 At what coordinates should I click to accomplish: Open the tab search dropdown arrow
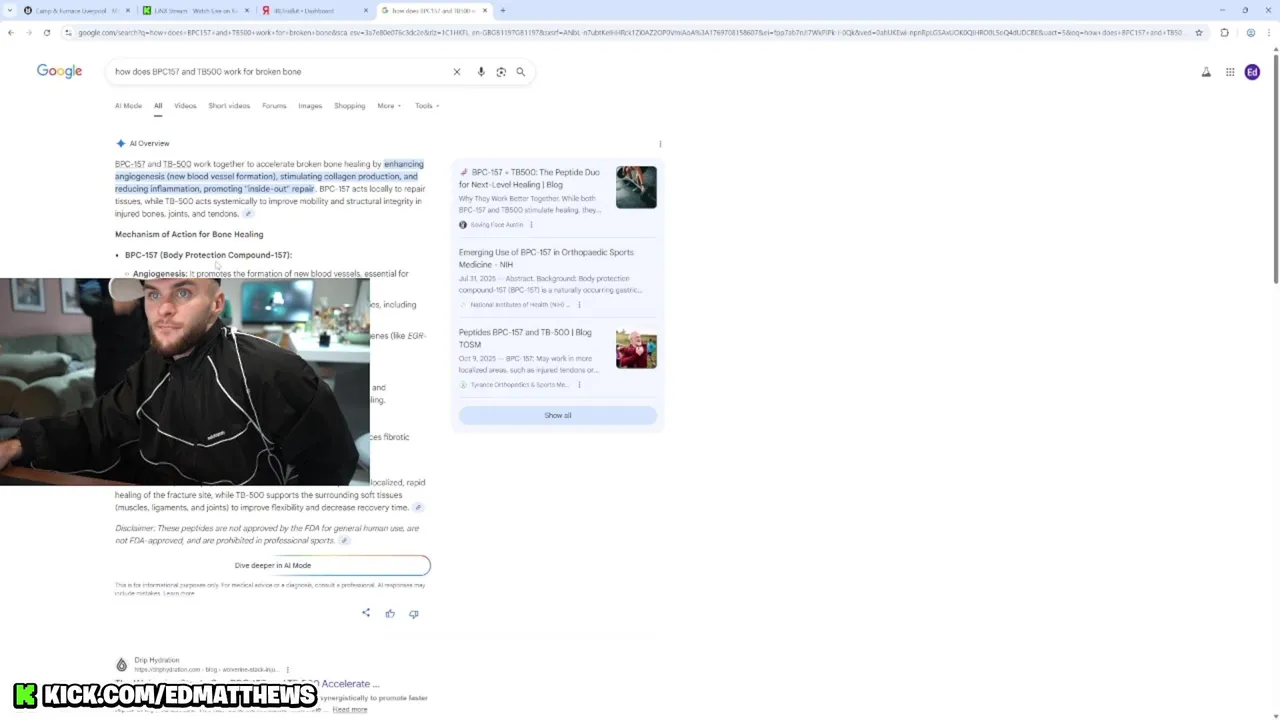click(11, 10)
